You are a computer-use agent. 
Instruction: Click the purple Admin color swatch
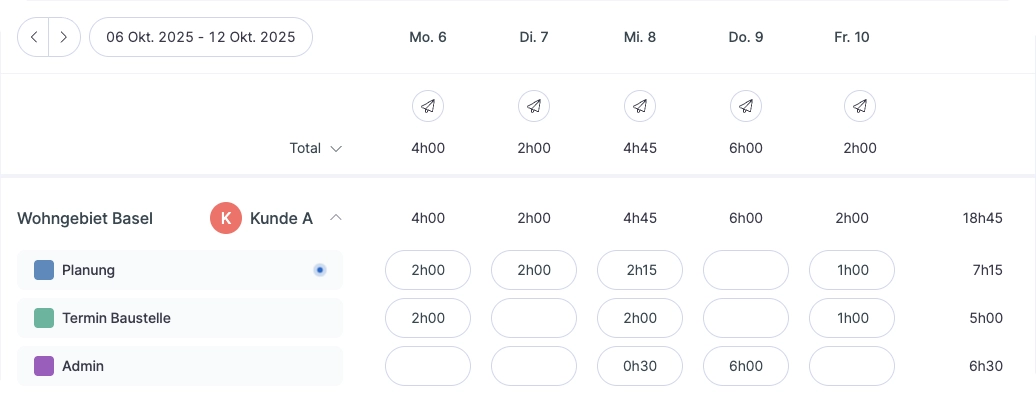pyautogui.click(x=43, y=366)
